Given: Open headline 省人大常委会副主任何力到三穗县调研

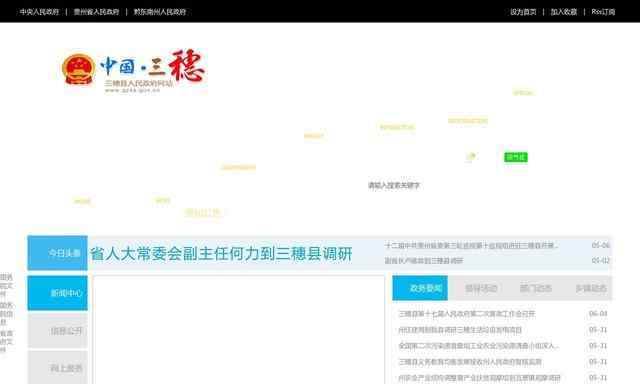Looking at the screenshot, I should coord(221,254).
